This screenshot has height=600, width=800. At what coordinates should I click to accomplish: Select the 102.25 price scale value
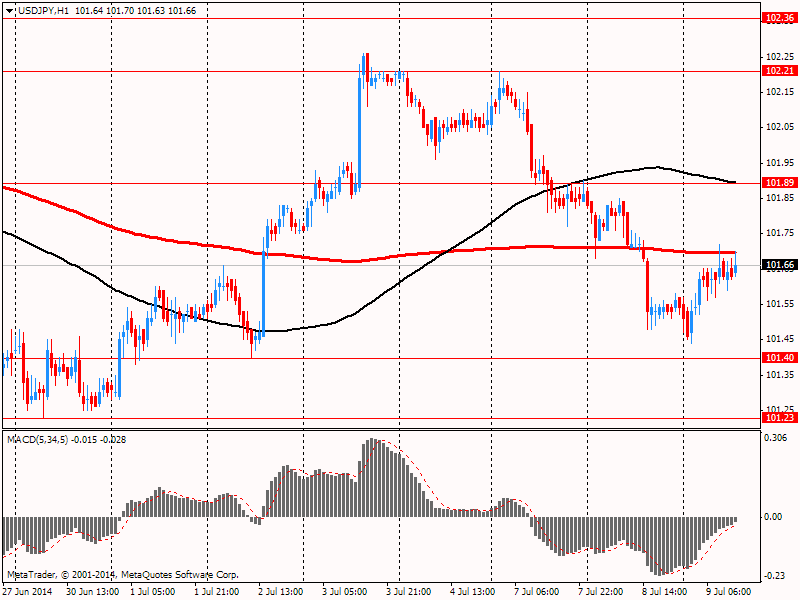pos(780,57)
